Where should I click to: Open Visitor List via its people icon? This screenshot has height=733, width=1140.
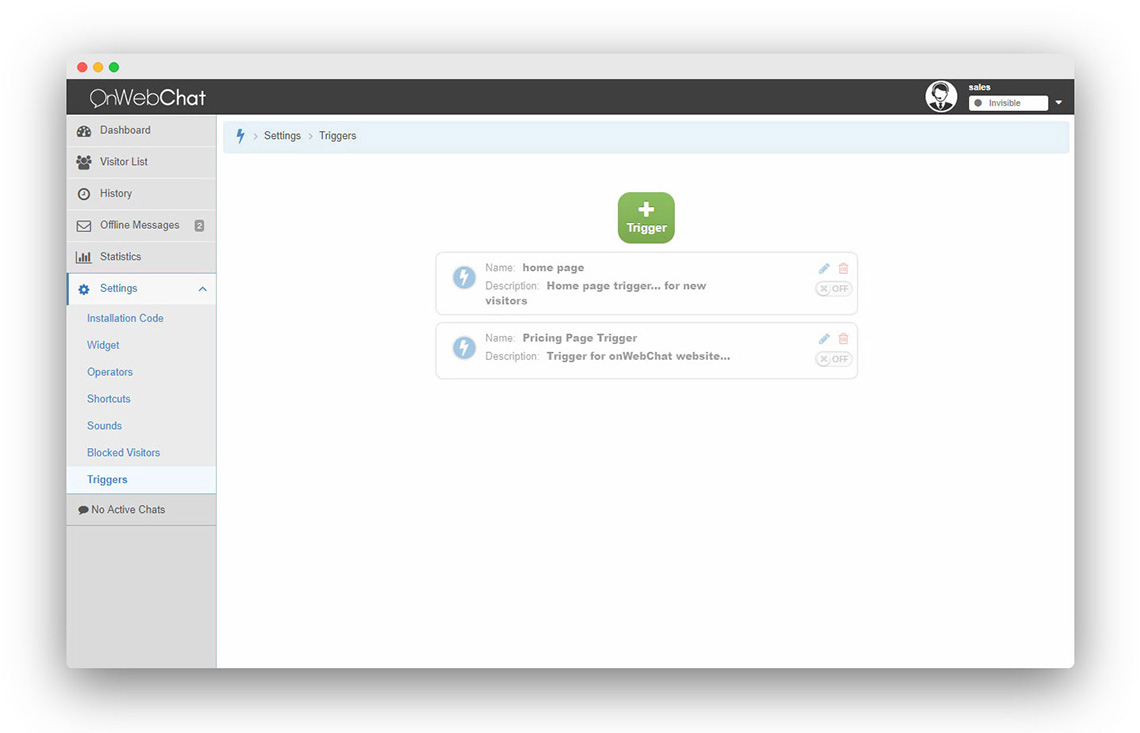click(x=84, y=162)
